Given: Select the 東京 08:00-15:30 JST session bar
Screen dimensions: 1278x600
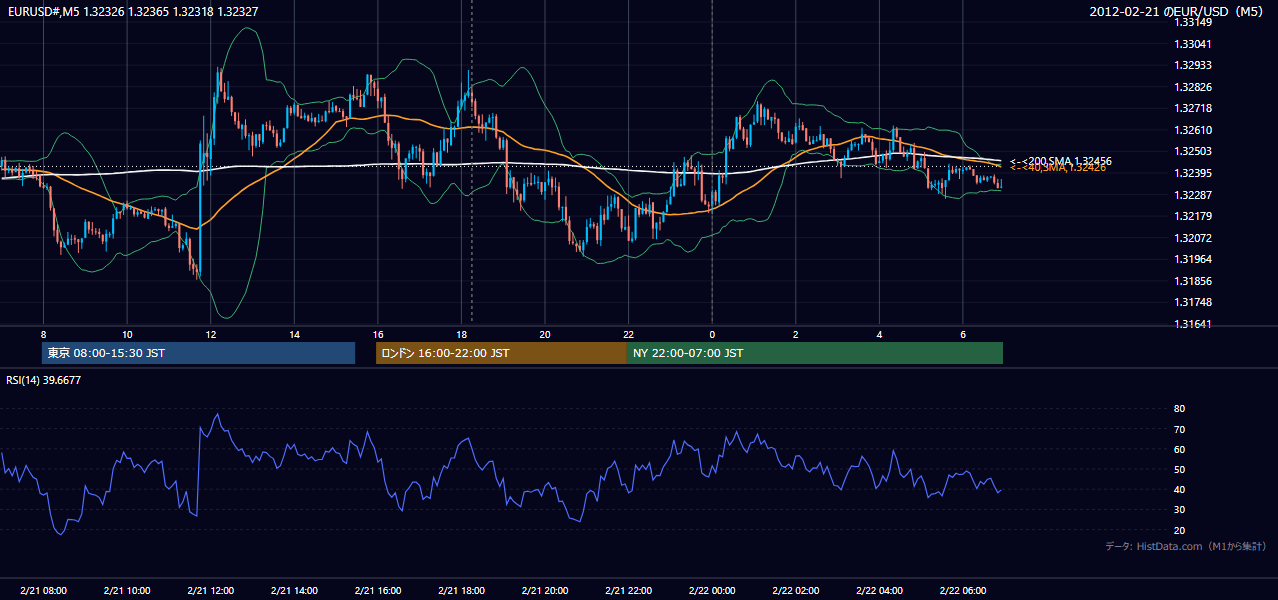Looking at the screenshot, I should tap(198, 353).
